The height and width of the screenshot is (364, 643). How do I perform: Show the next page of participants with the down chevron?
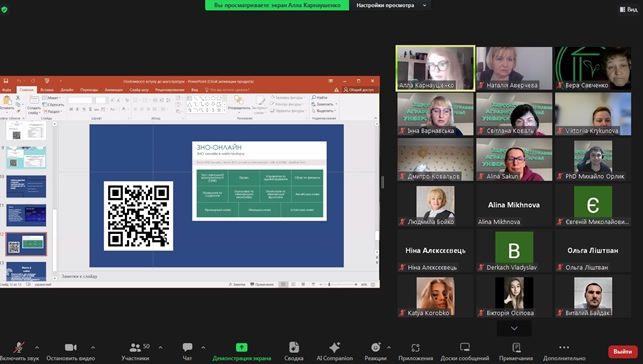click(514, 328)
